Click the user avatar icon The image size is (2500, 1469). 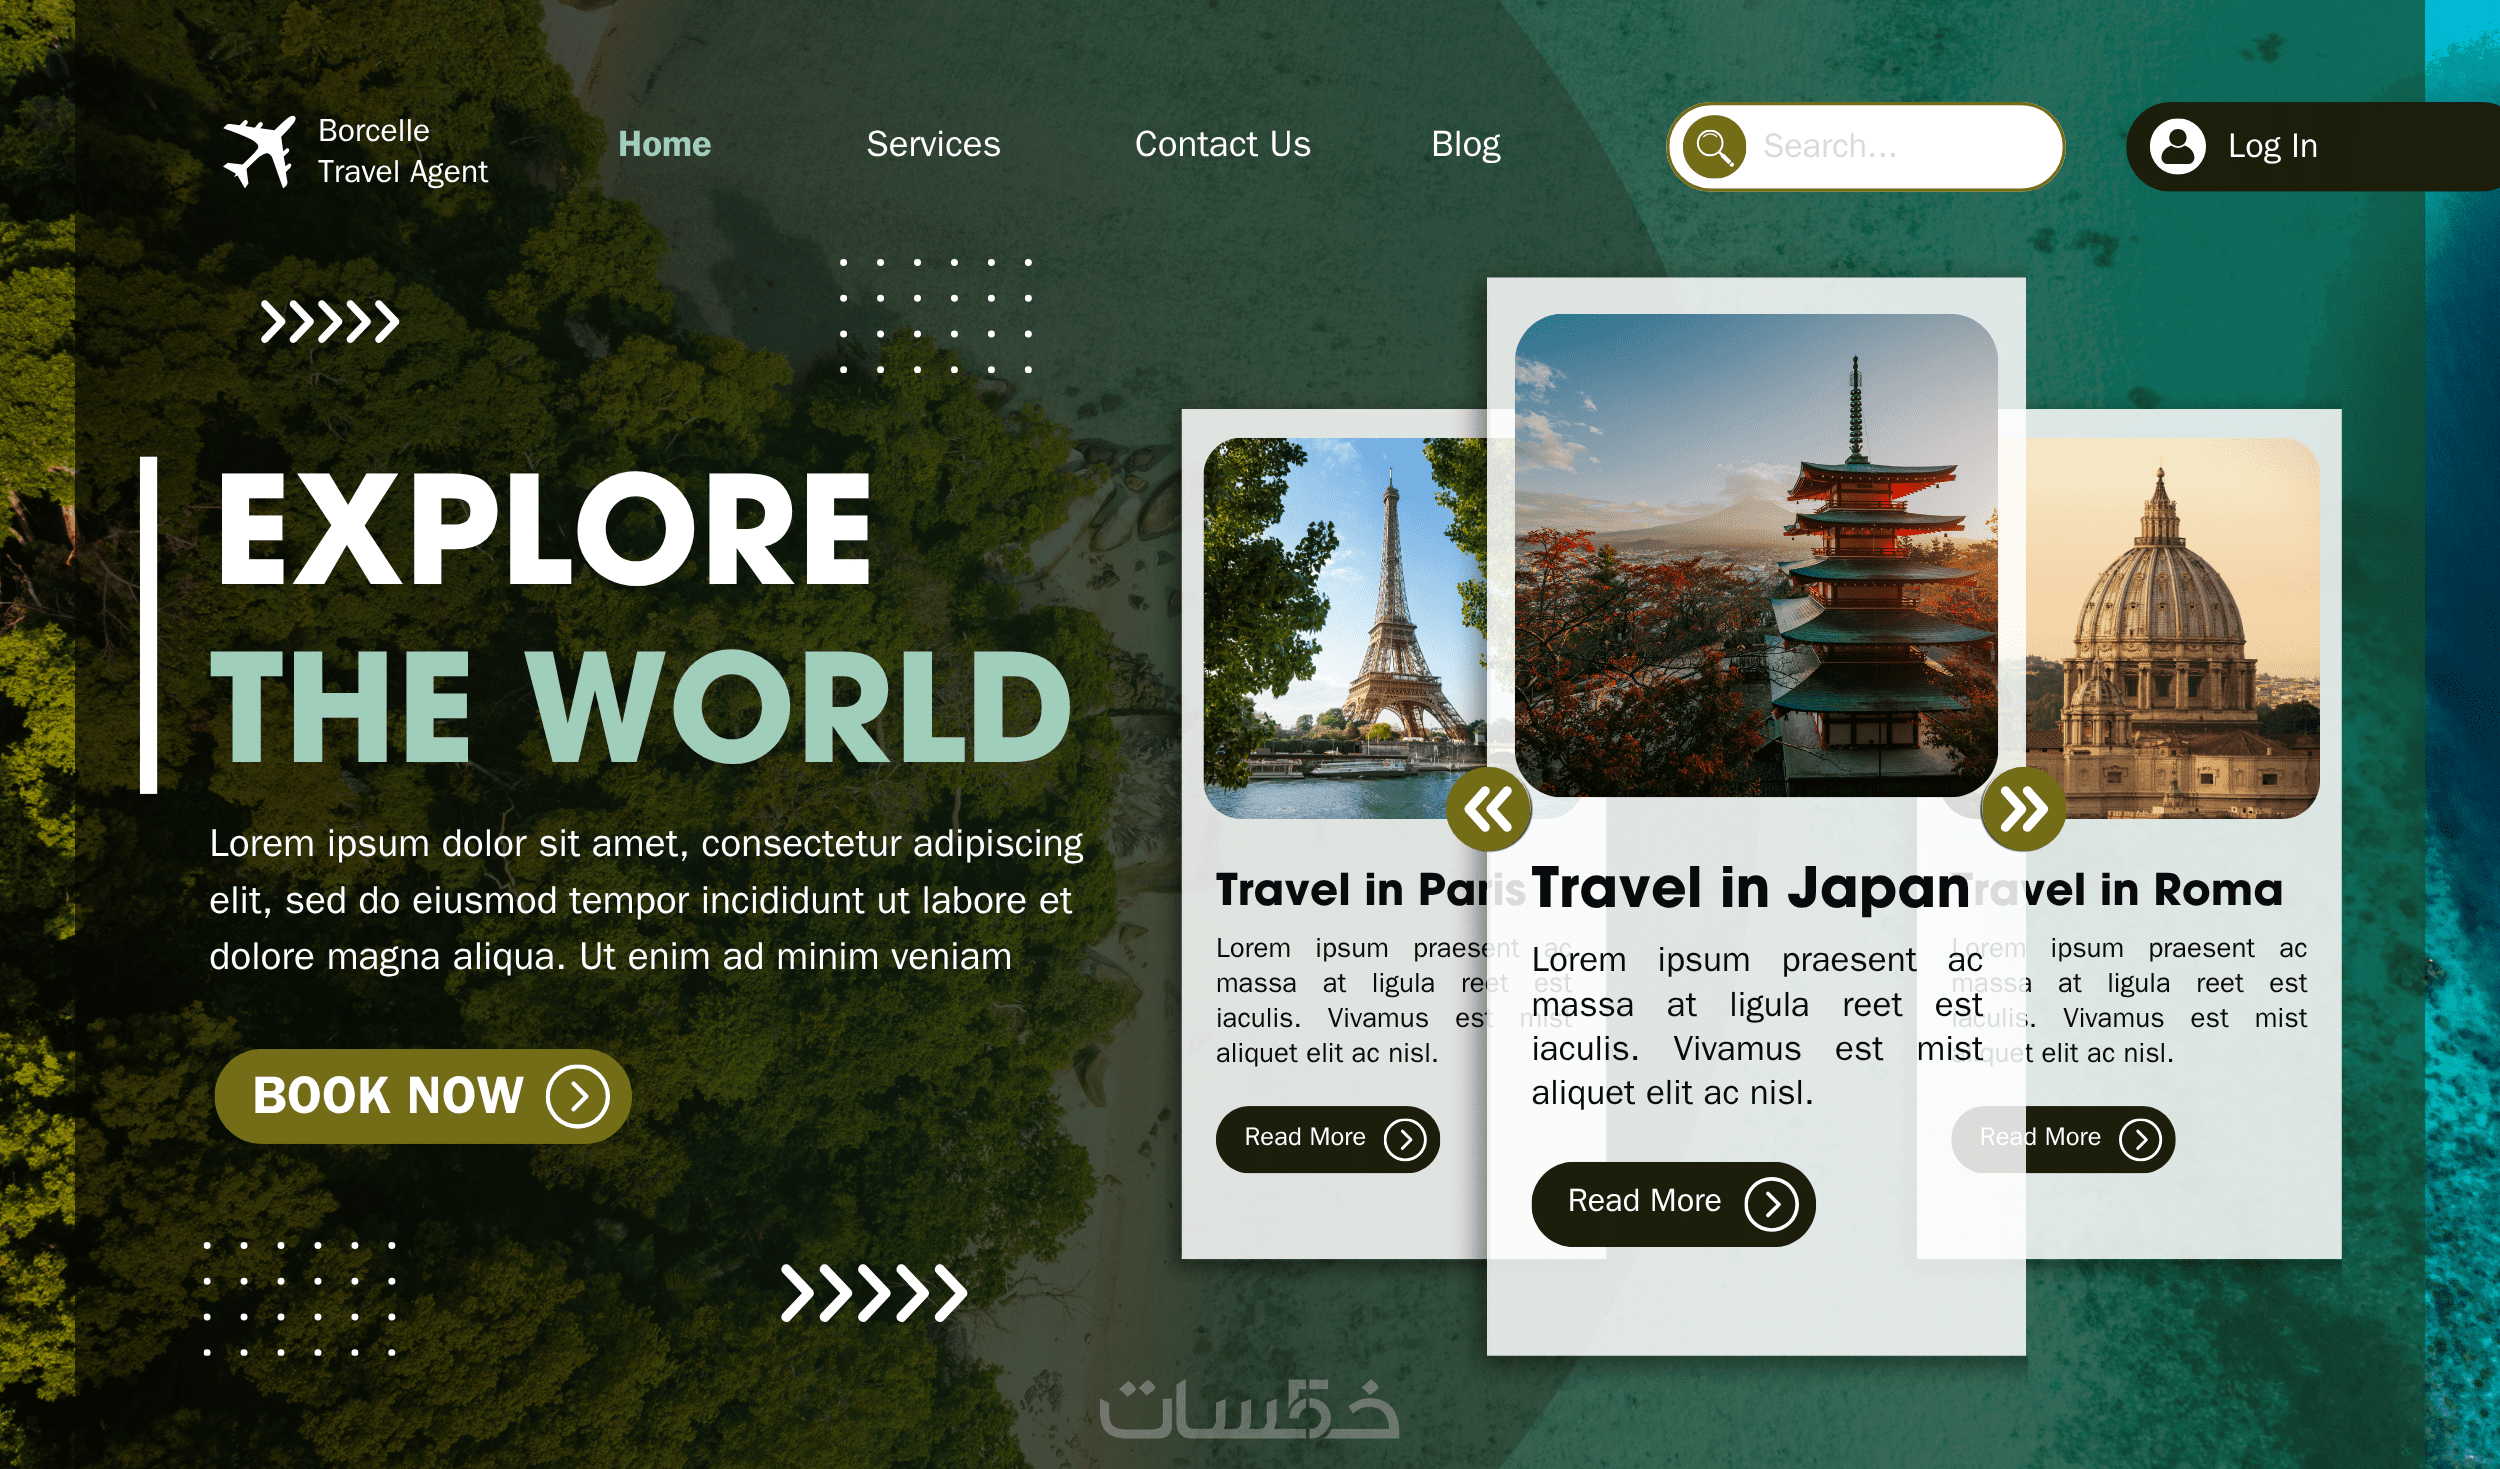coord(2177,147)
